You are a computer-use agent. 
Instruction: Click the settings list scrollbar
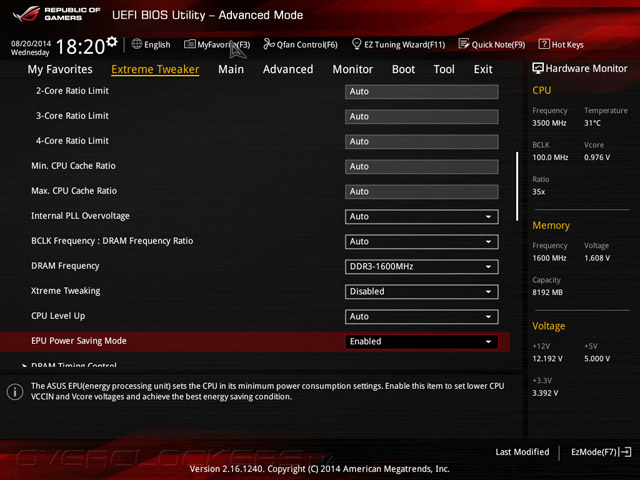[517, 186]
